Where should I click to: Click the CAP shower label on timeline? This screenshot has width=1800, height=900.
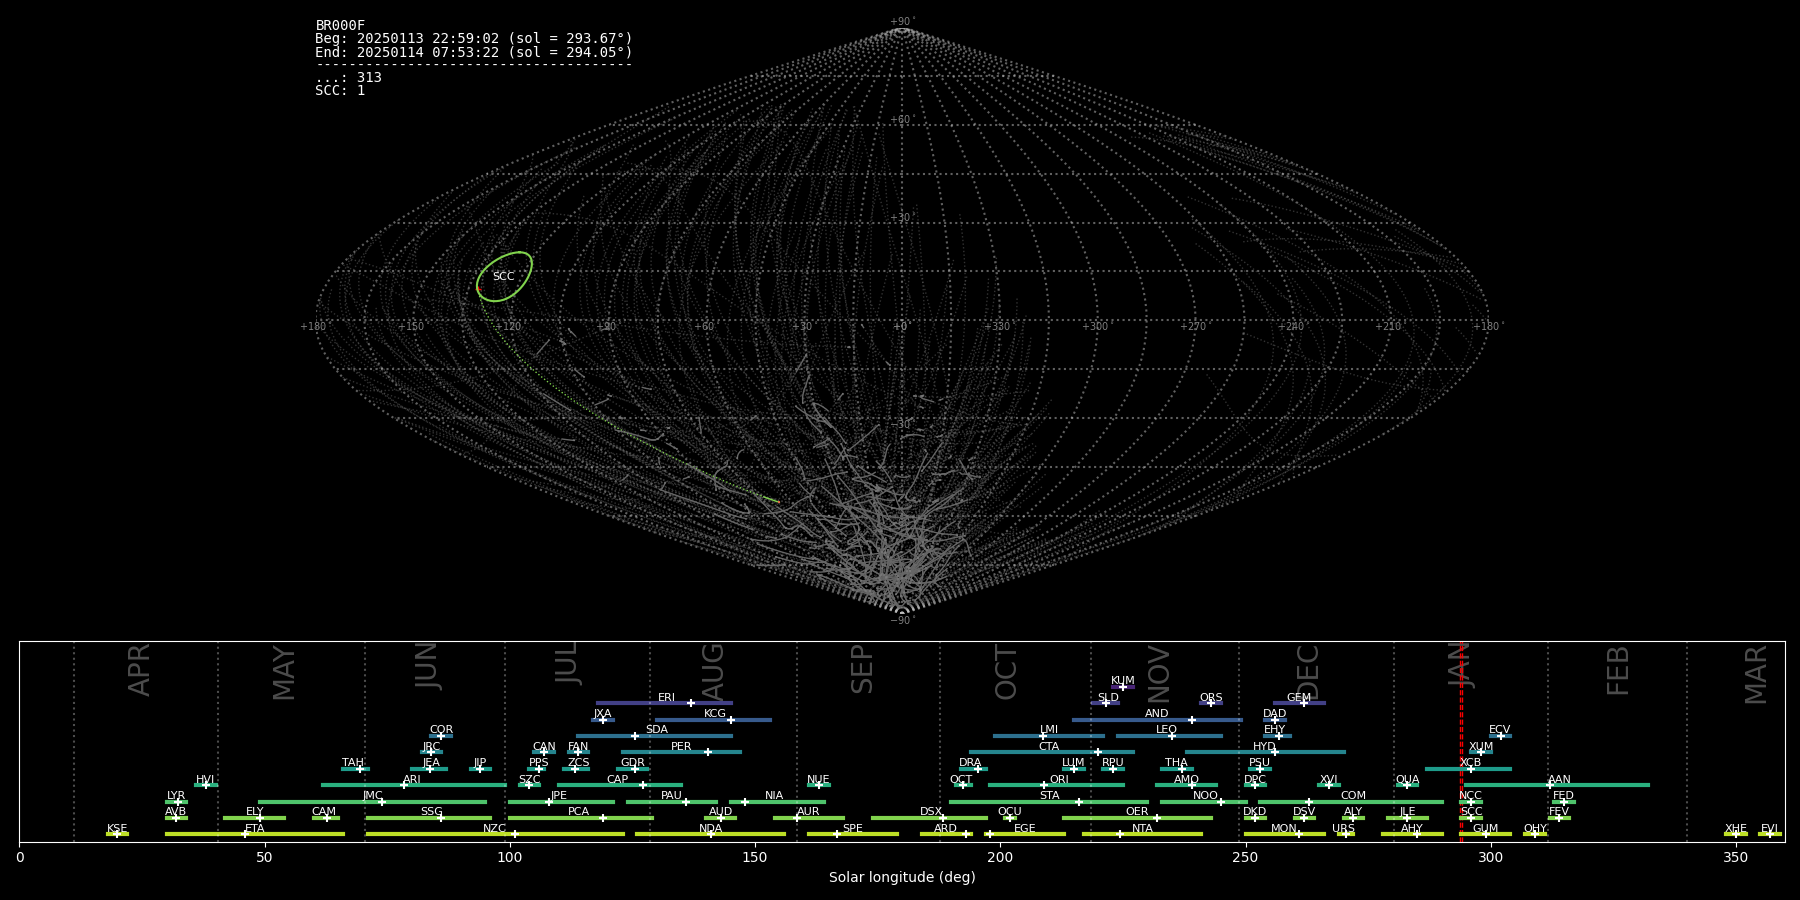(618, 779)
